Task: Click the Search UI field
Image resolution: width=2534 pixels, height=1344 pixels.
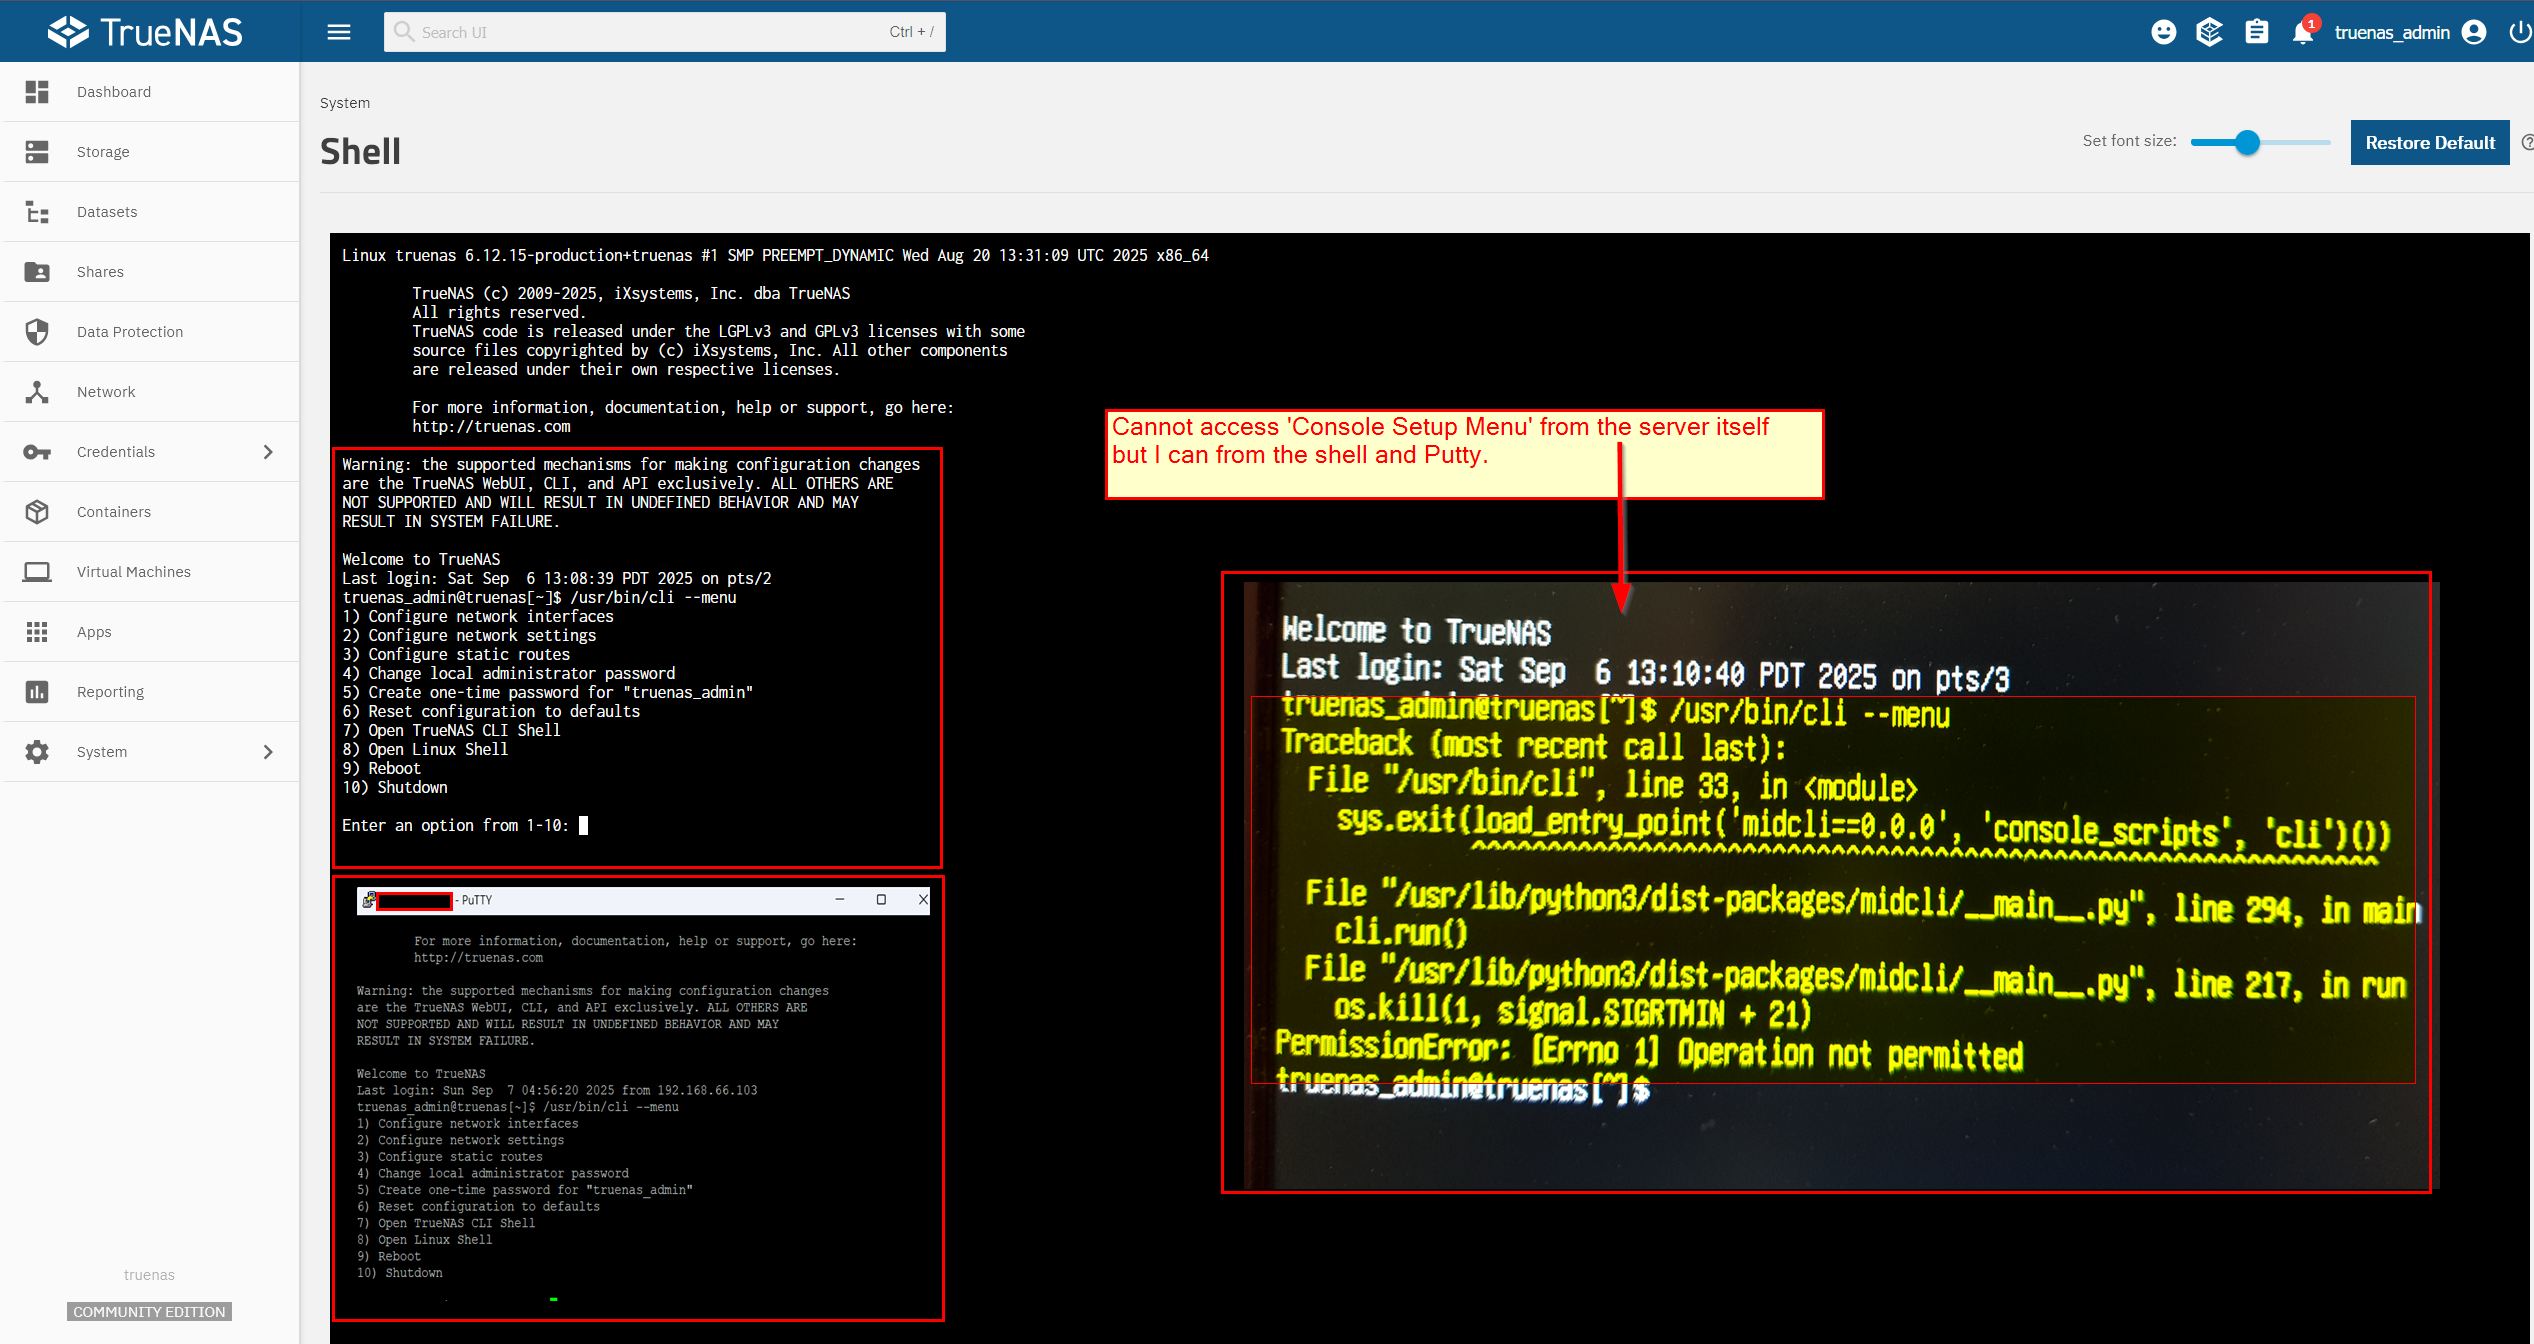Action: [664, 32]
